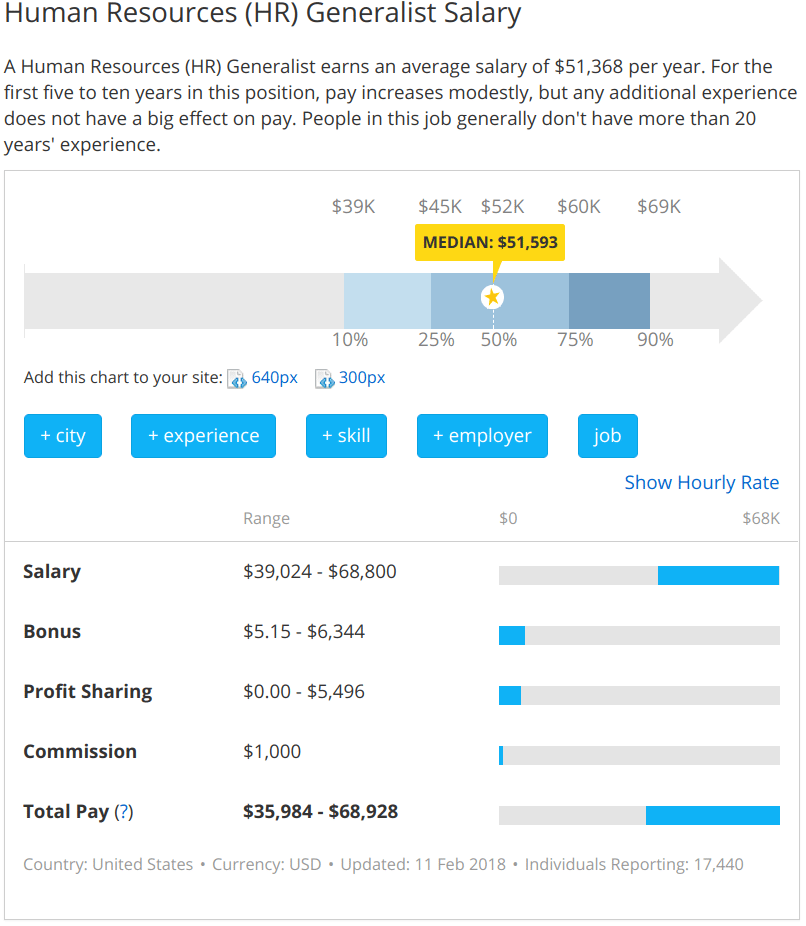Screen dimensions: 806x926
Task: Select the job button
Action: point(607,436)
